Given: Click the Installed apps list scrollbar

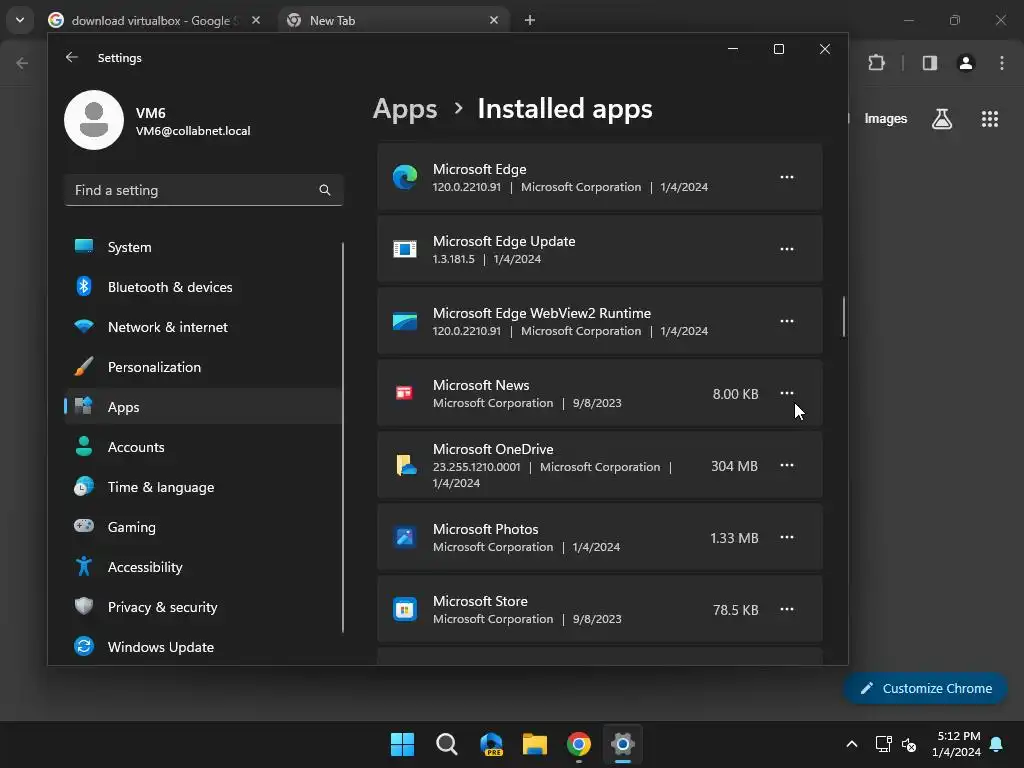Looking at the screenshot, I should pos(844,317).
